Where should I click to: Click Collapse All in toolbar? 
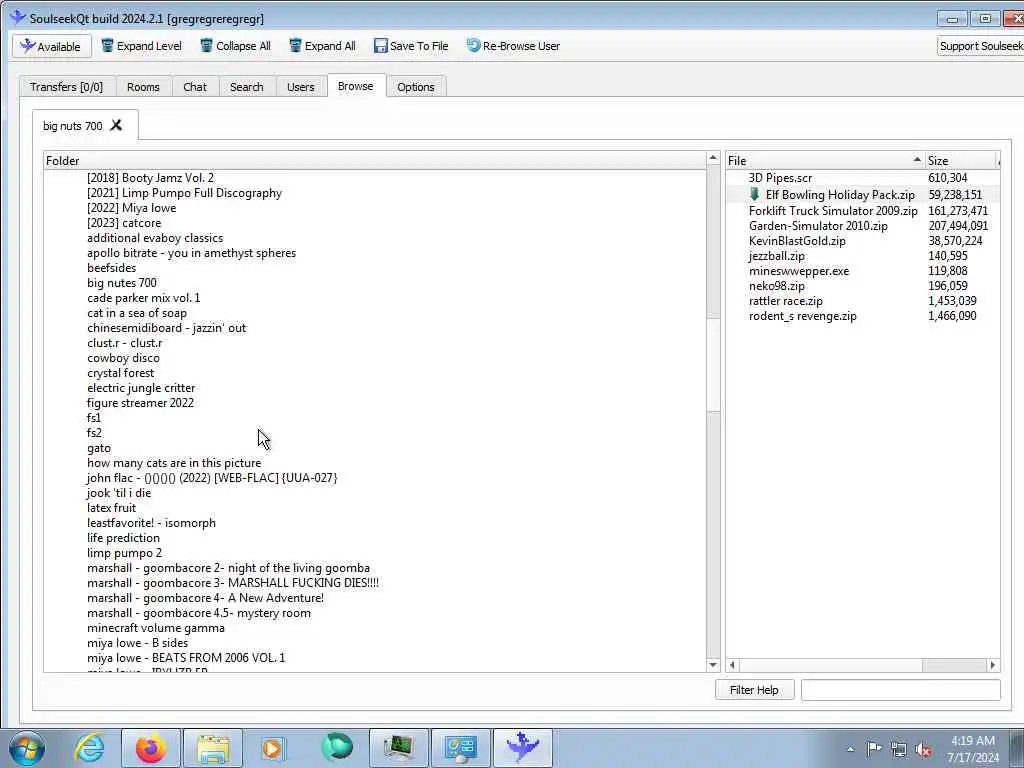[x=235, y=46]
